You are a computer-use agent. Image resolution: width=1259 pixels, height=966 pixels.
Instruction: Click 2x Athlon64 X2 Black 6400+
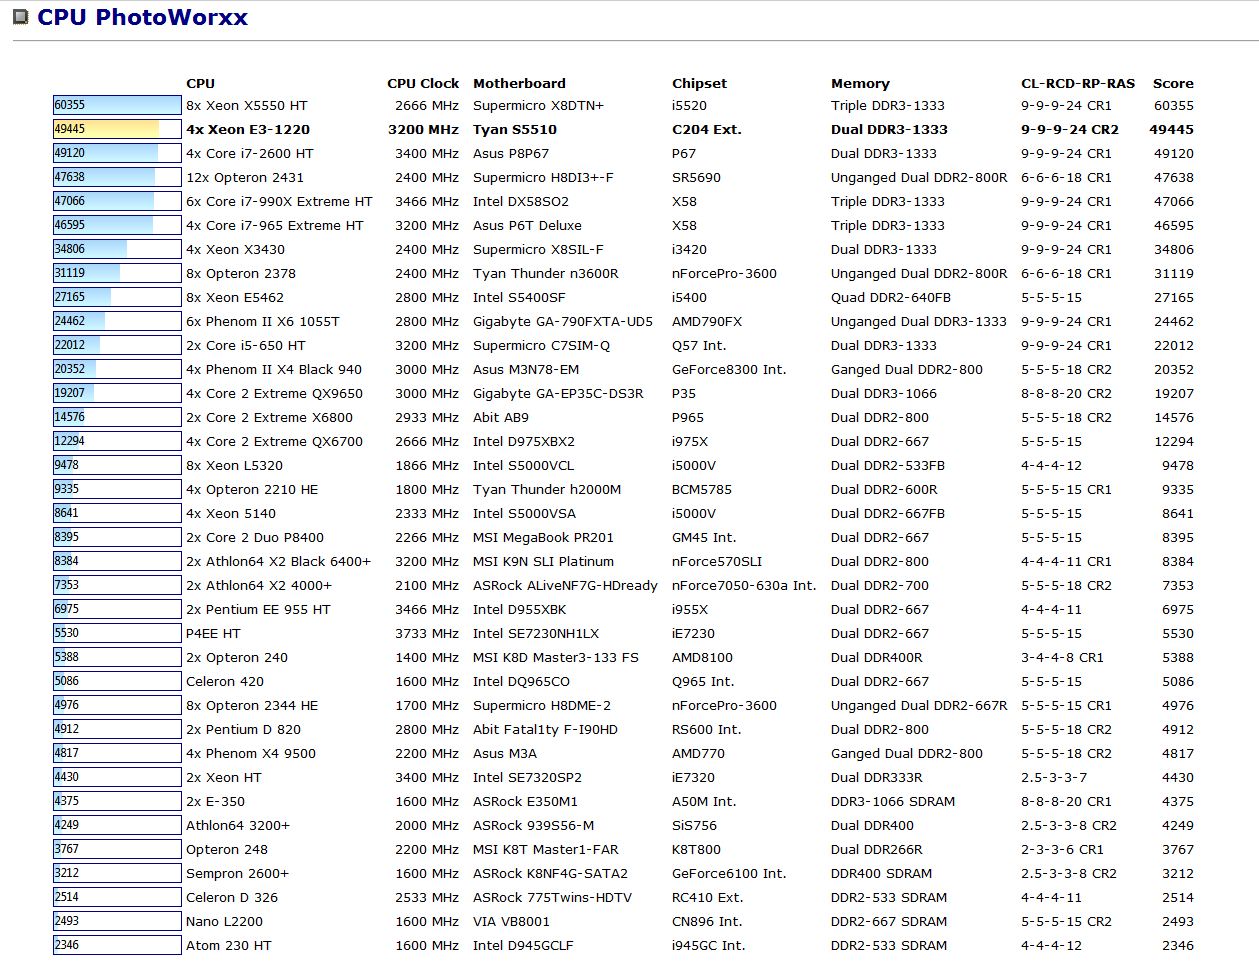point(278,561)
